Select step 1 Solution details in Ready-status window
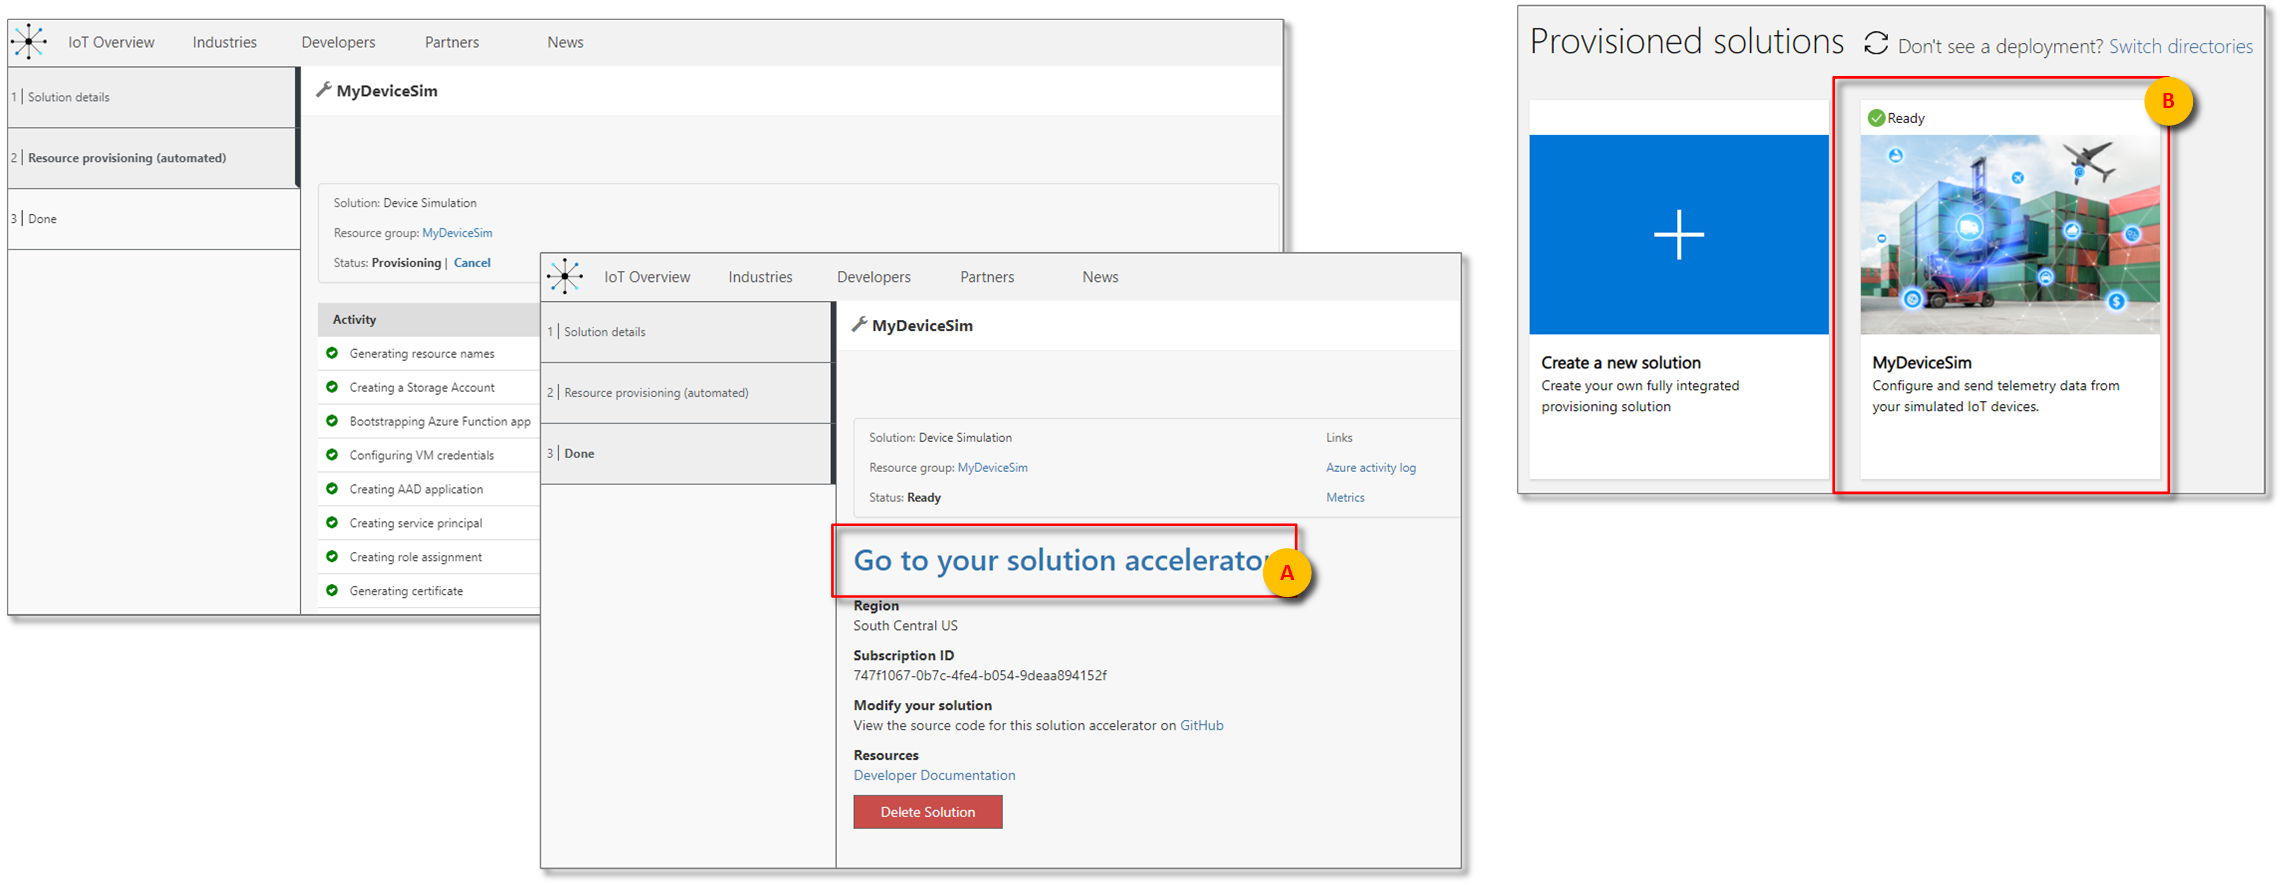This screenshot has height=885, width=2284. (x=687, y=332)
